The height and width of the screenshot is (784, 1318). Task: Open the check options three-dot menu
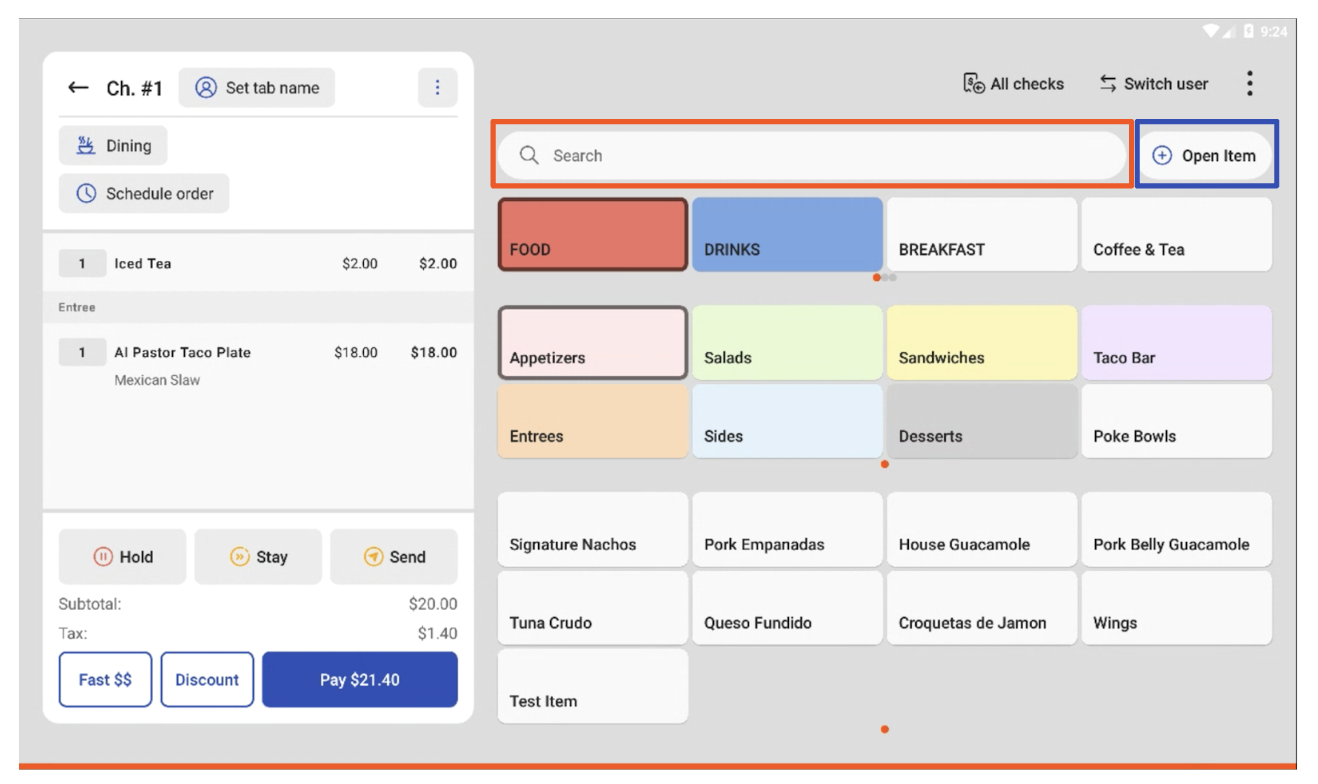[x=436, y=87]
